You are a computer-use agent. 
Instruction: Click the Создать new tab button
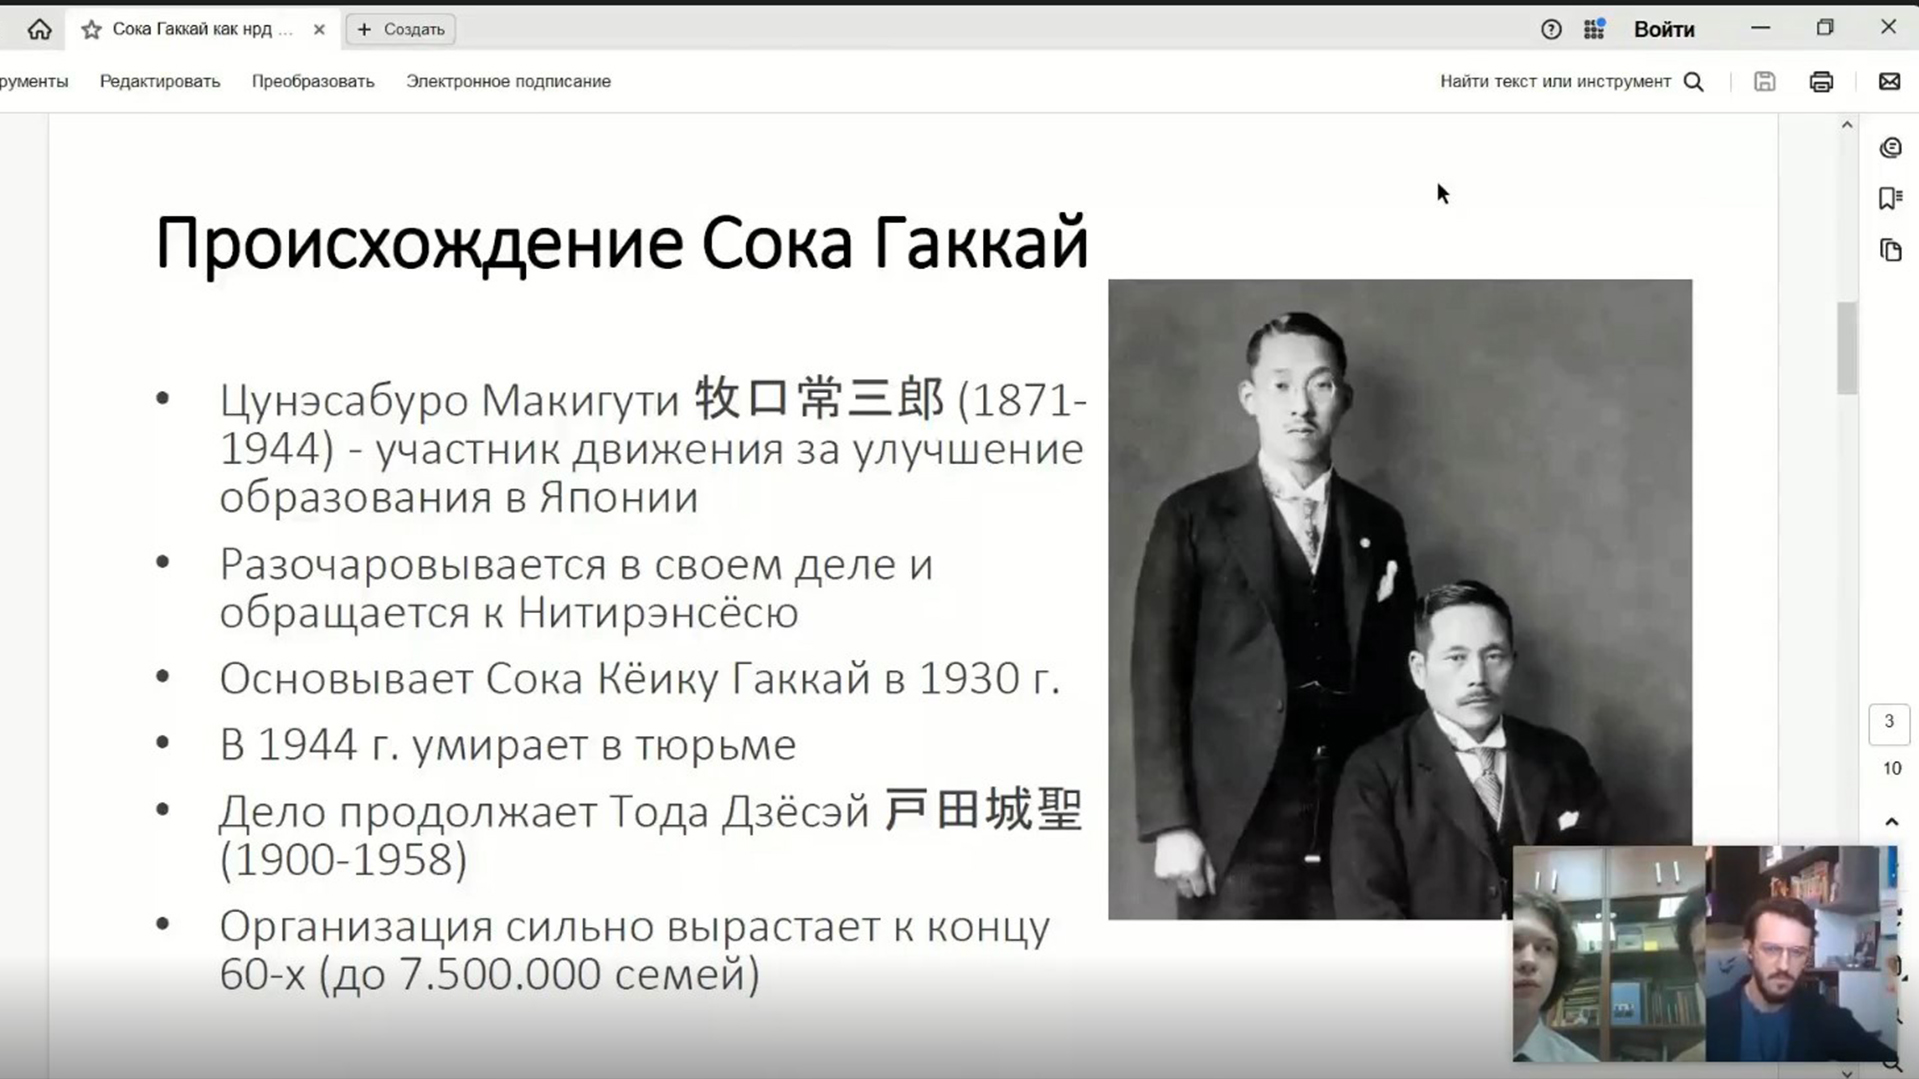click(x=401, y=29)
